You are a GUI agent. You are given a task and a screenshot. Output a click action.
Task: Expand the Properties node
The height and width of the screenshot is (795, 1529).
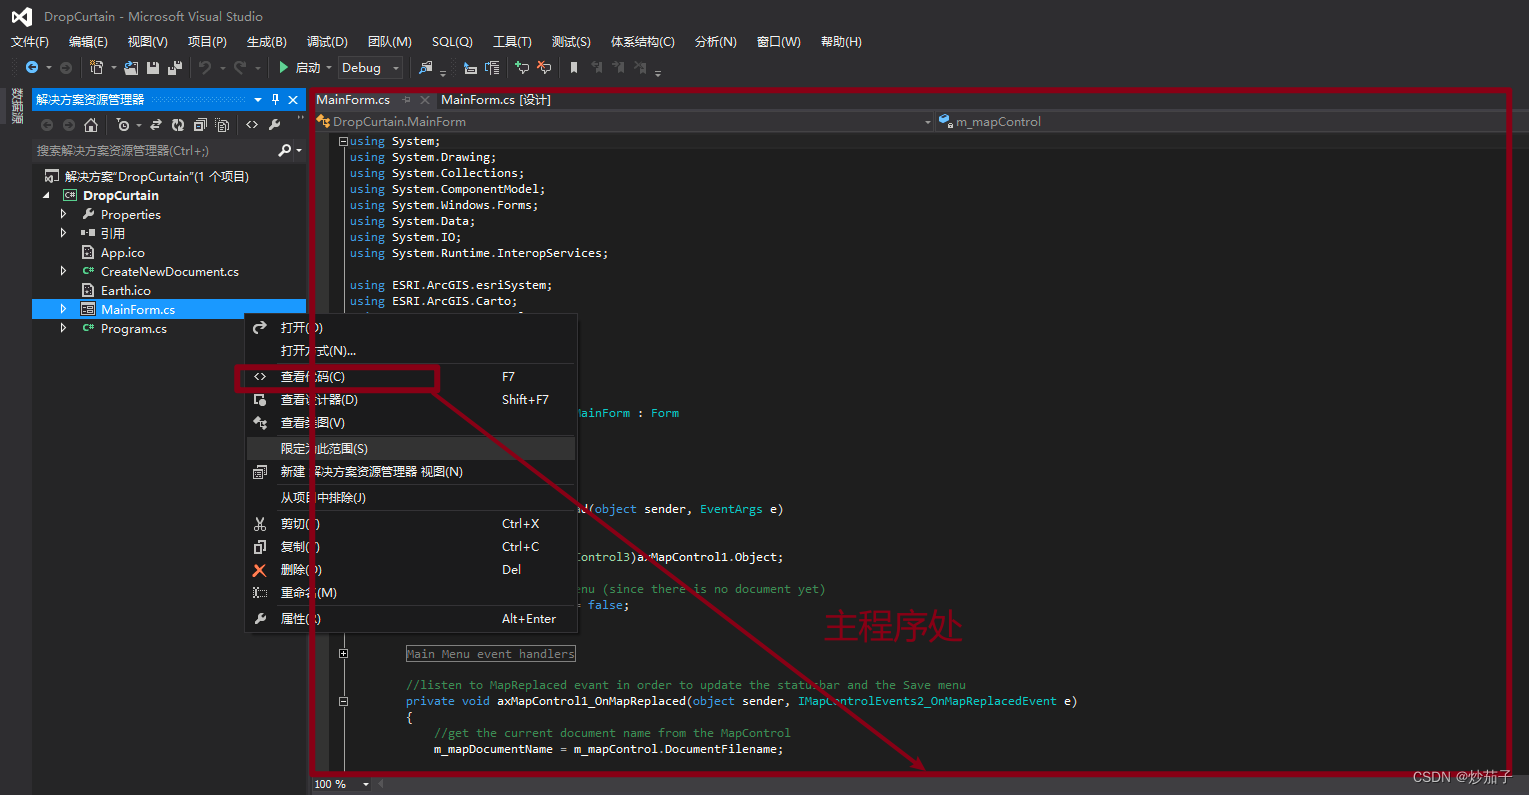pyautogui.click(x=64, y=214)
